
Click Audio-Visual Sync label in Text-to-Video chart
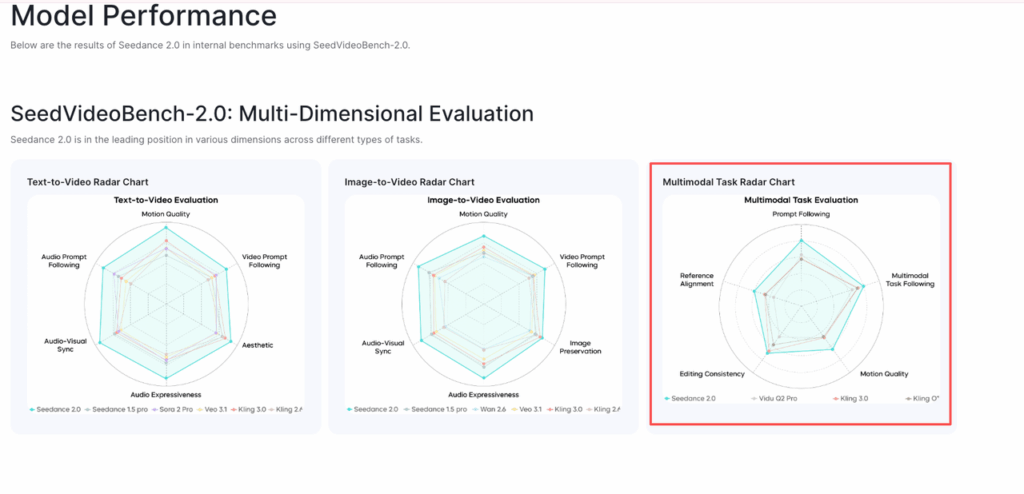click(x=63, y=345)
